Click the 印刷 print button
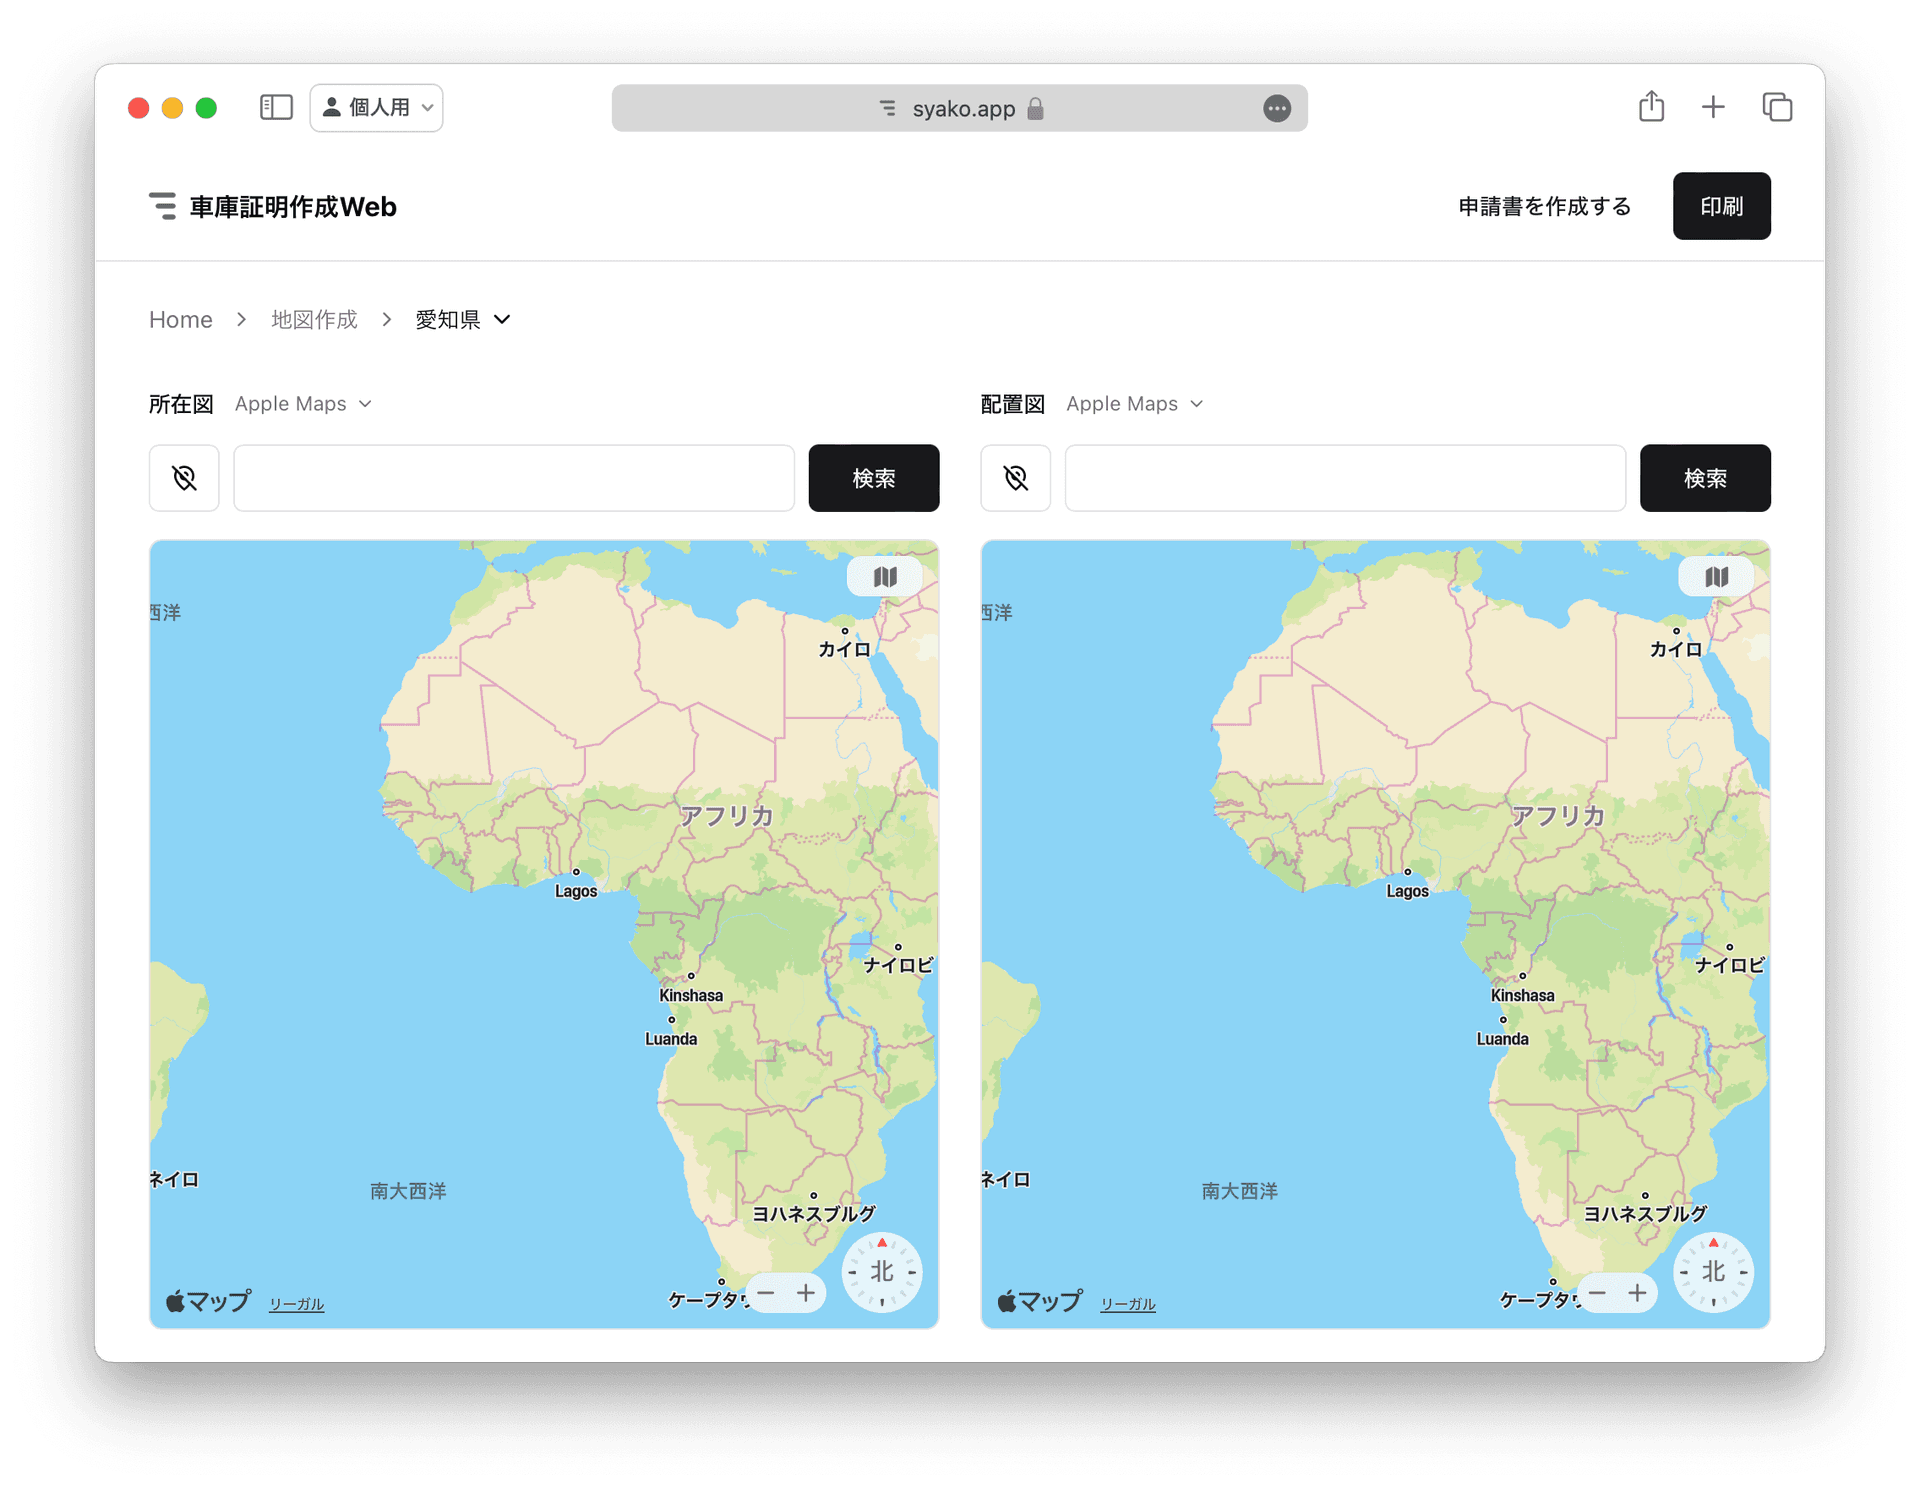Viewport: 1920px width, 1487px height. 1720,206
